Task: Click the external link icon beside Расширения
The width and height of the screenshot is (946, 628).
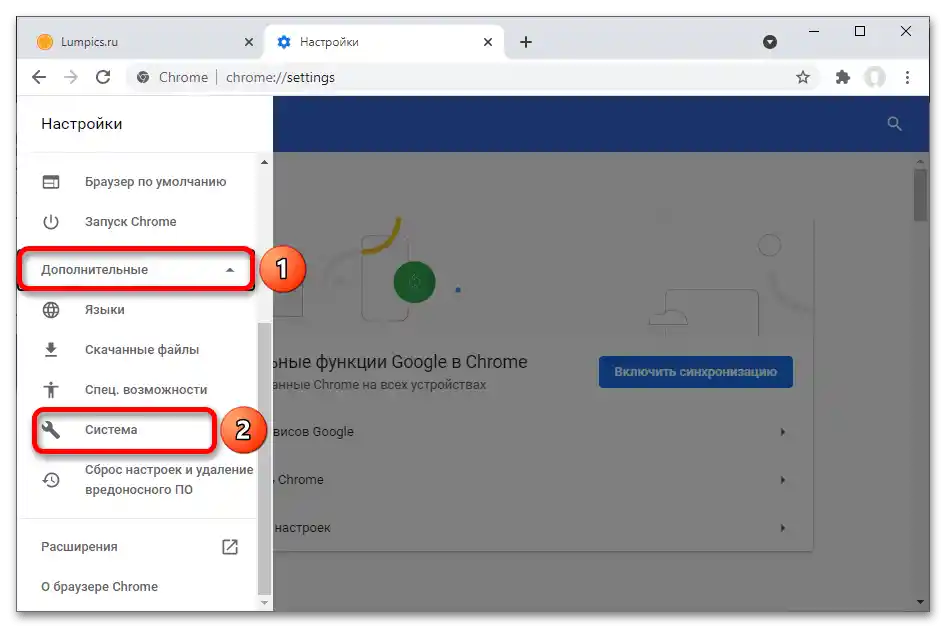Action: pyautogui.click(x=230, y=547)
